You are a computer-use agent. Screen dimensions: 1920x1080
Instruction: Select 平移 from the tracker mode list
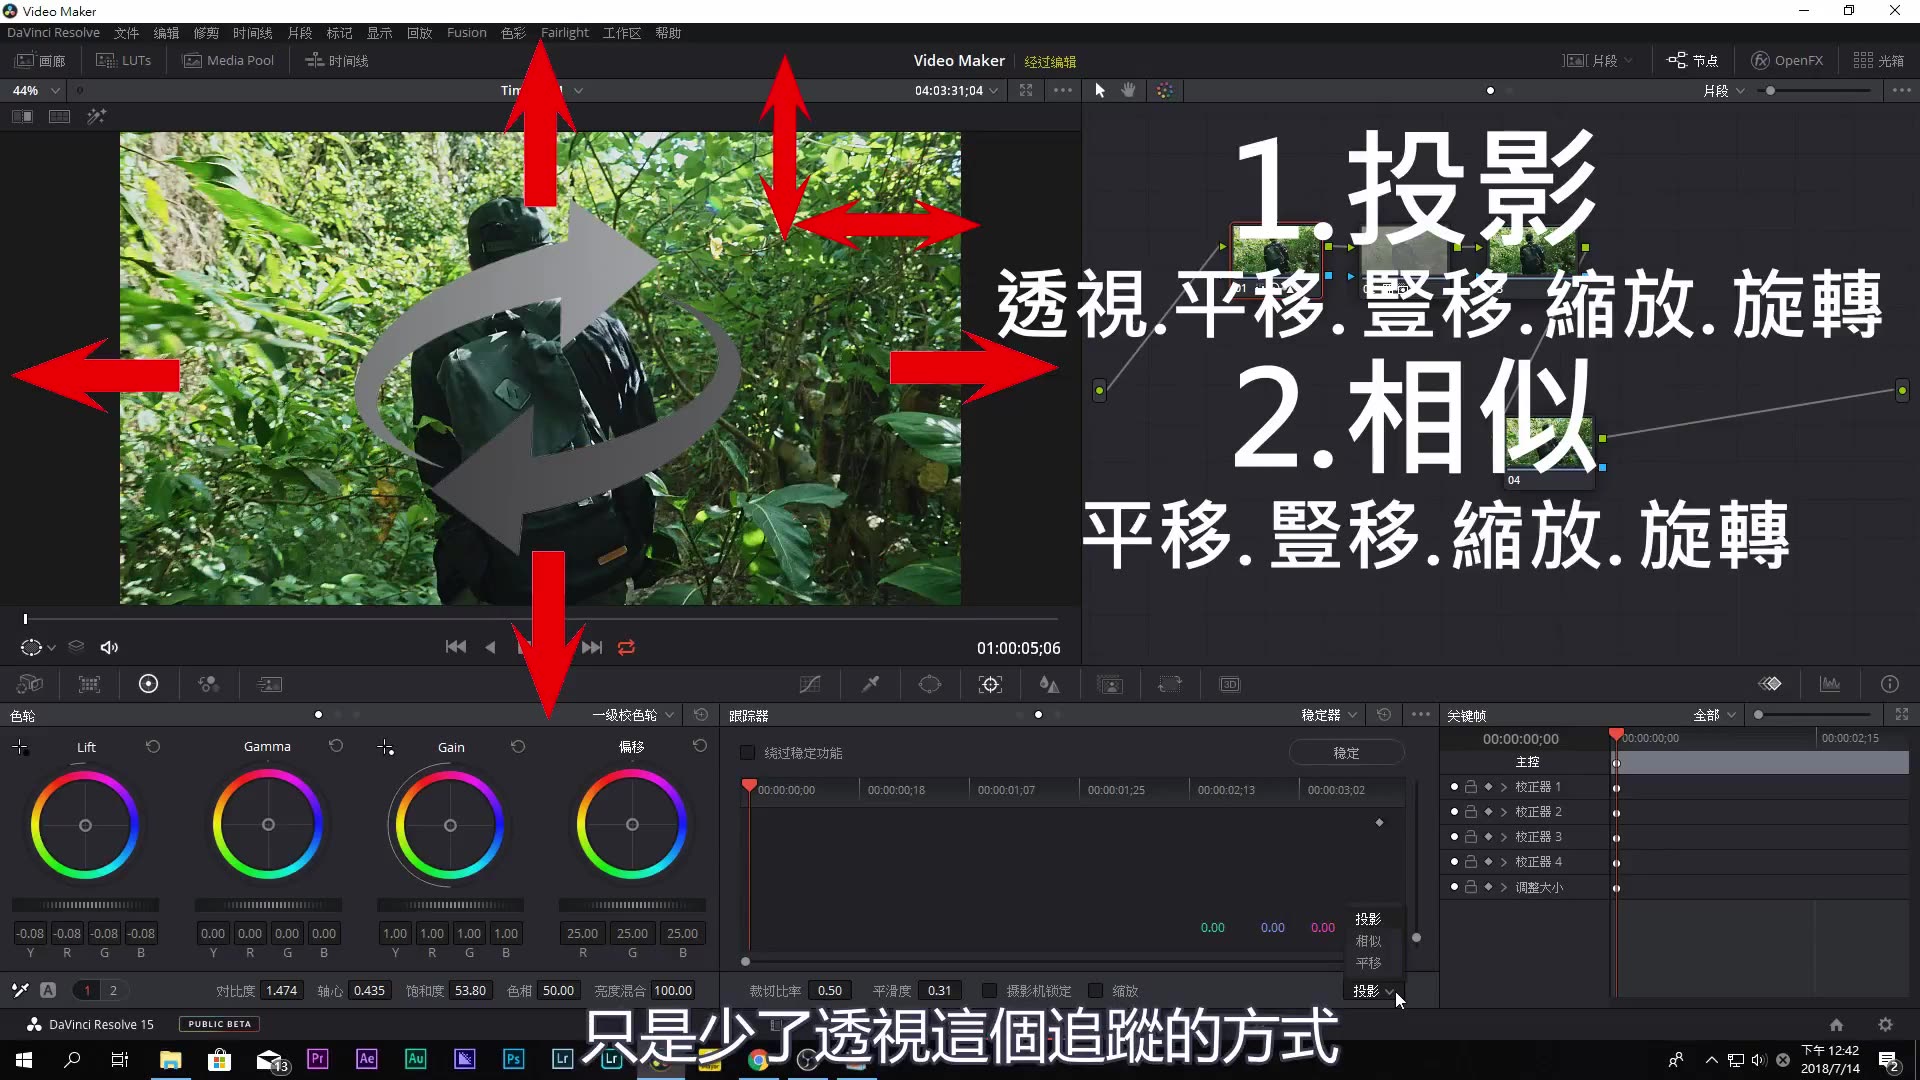tap(1367, 962)
